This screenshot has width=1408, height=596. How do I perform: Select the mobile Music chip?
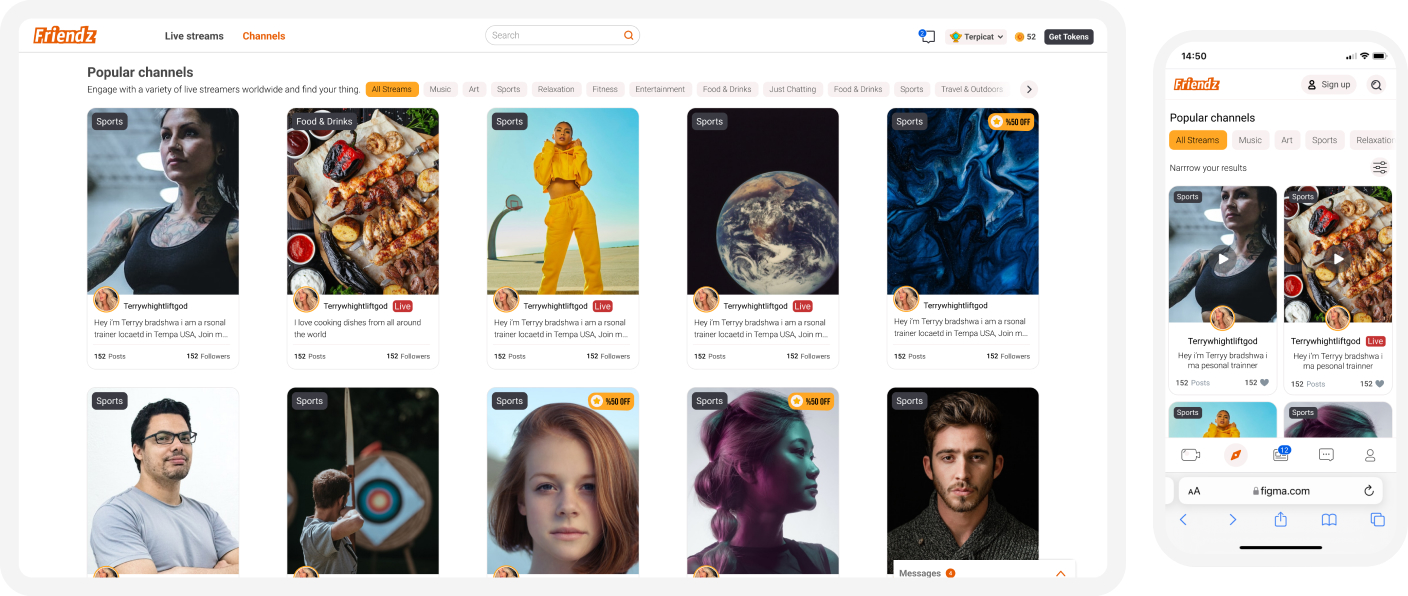[1250, 140]
